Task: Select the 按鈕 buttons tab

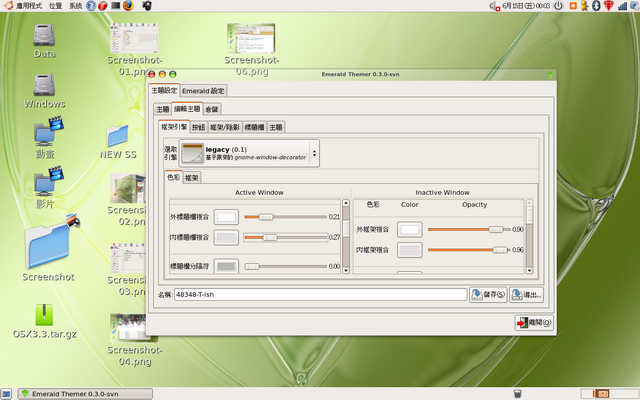Action: click(x=198, y=127)
